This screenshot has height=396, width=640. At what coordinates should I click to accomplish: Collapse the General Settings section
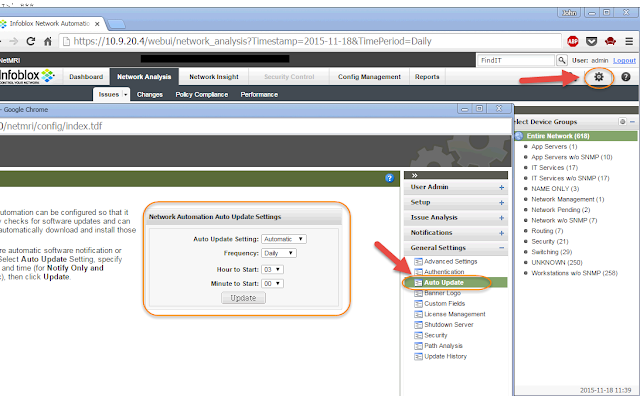[x=501, y=248]
